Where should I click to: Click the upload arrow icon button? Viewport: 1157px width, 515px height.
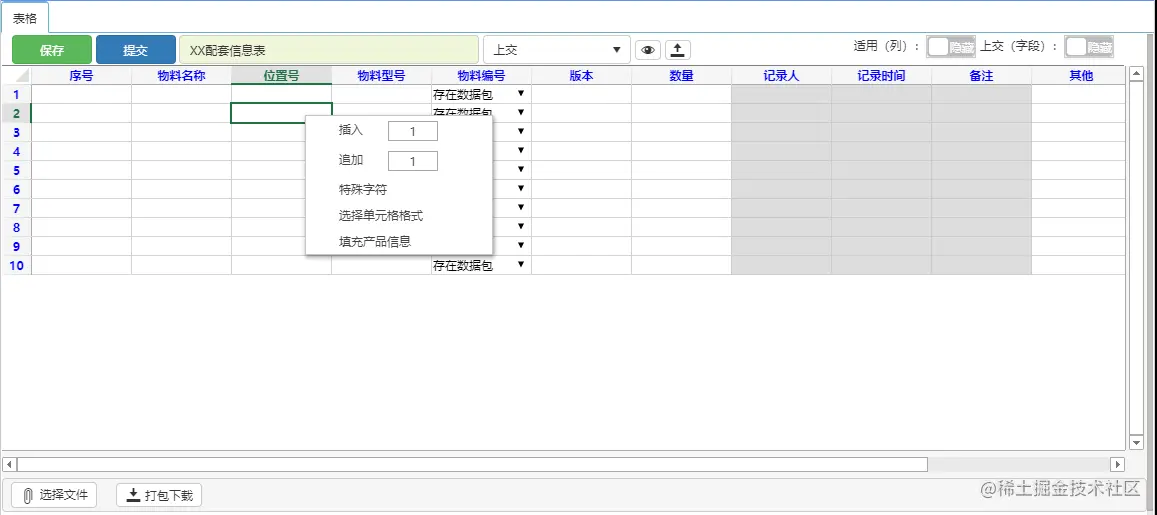pos(677,50)
